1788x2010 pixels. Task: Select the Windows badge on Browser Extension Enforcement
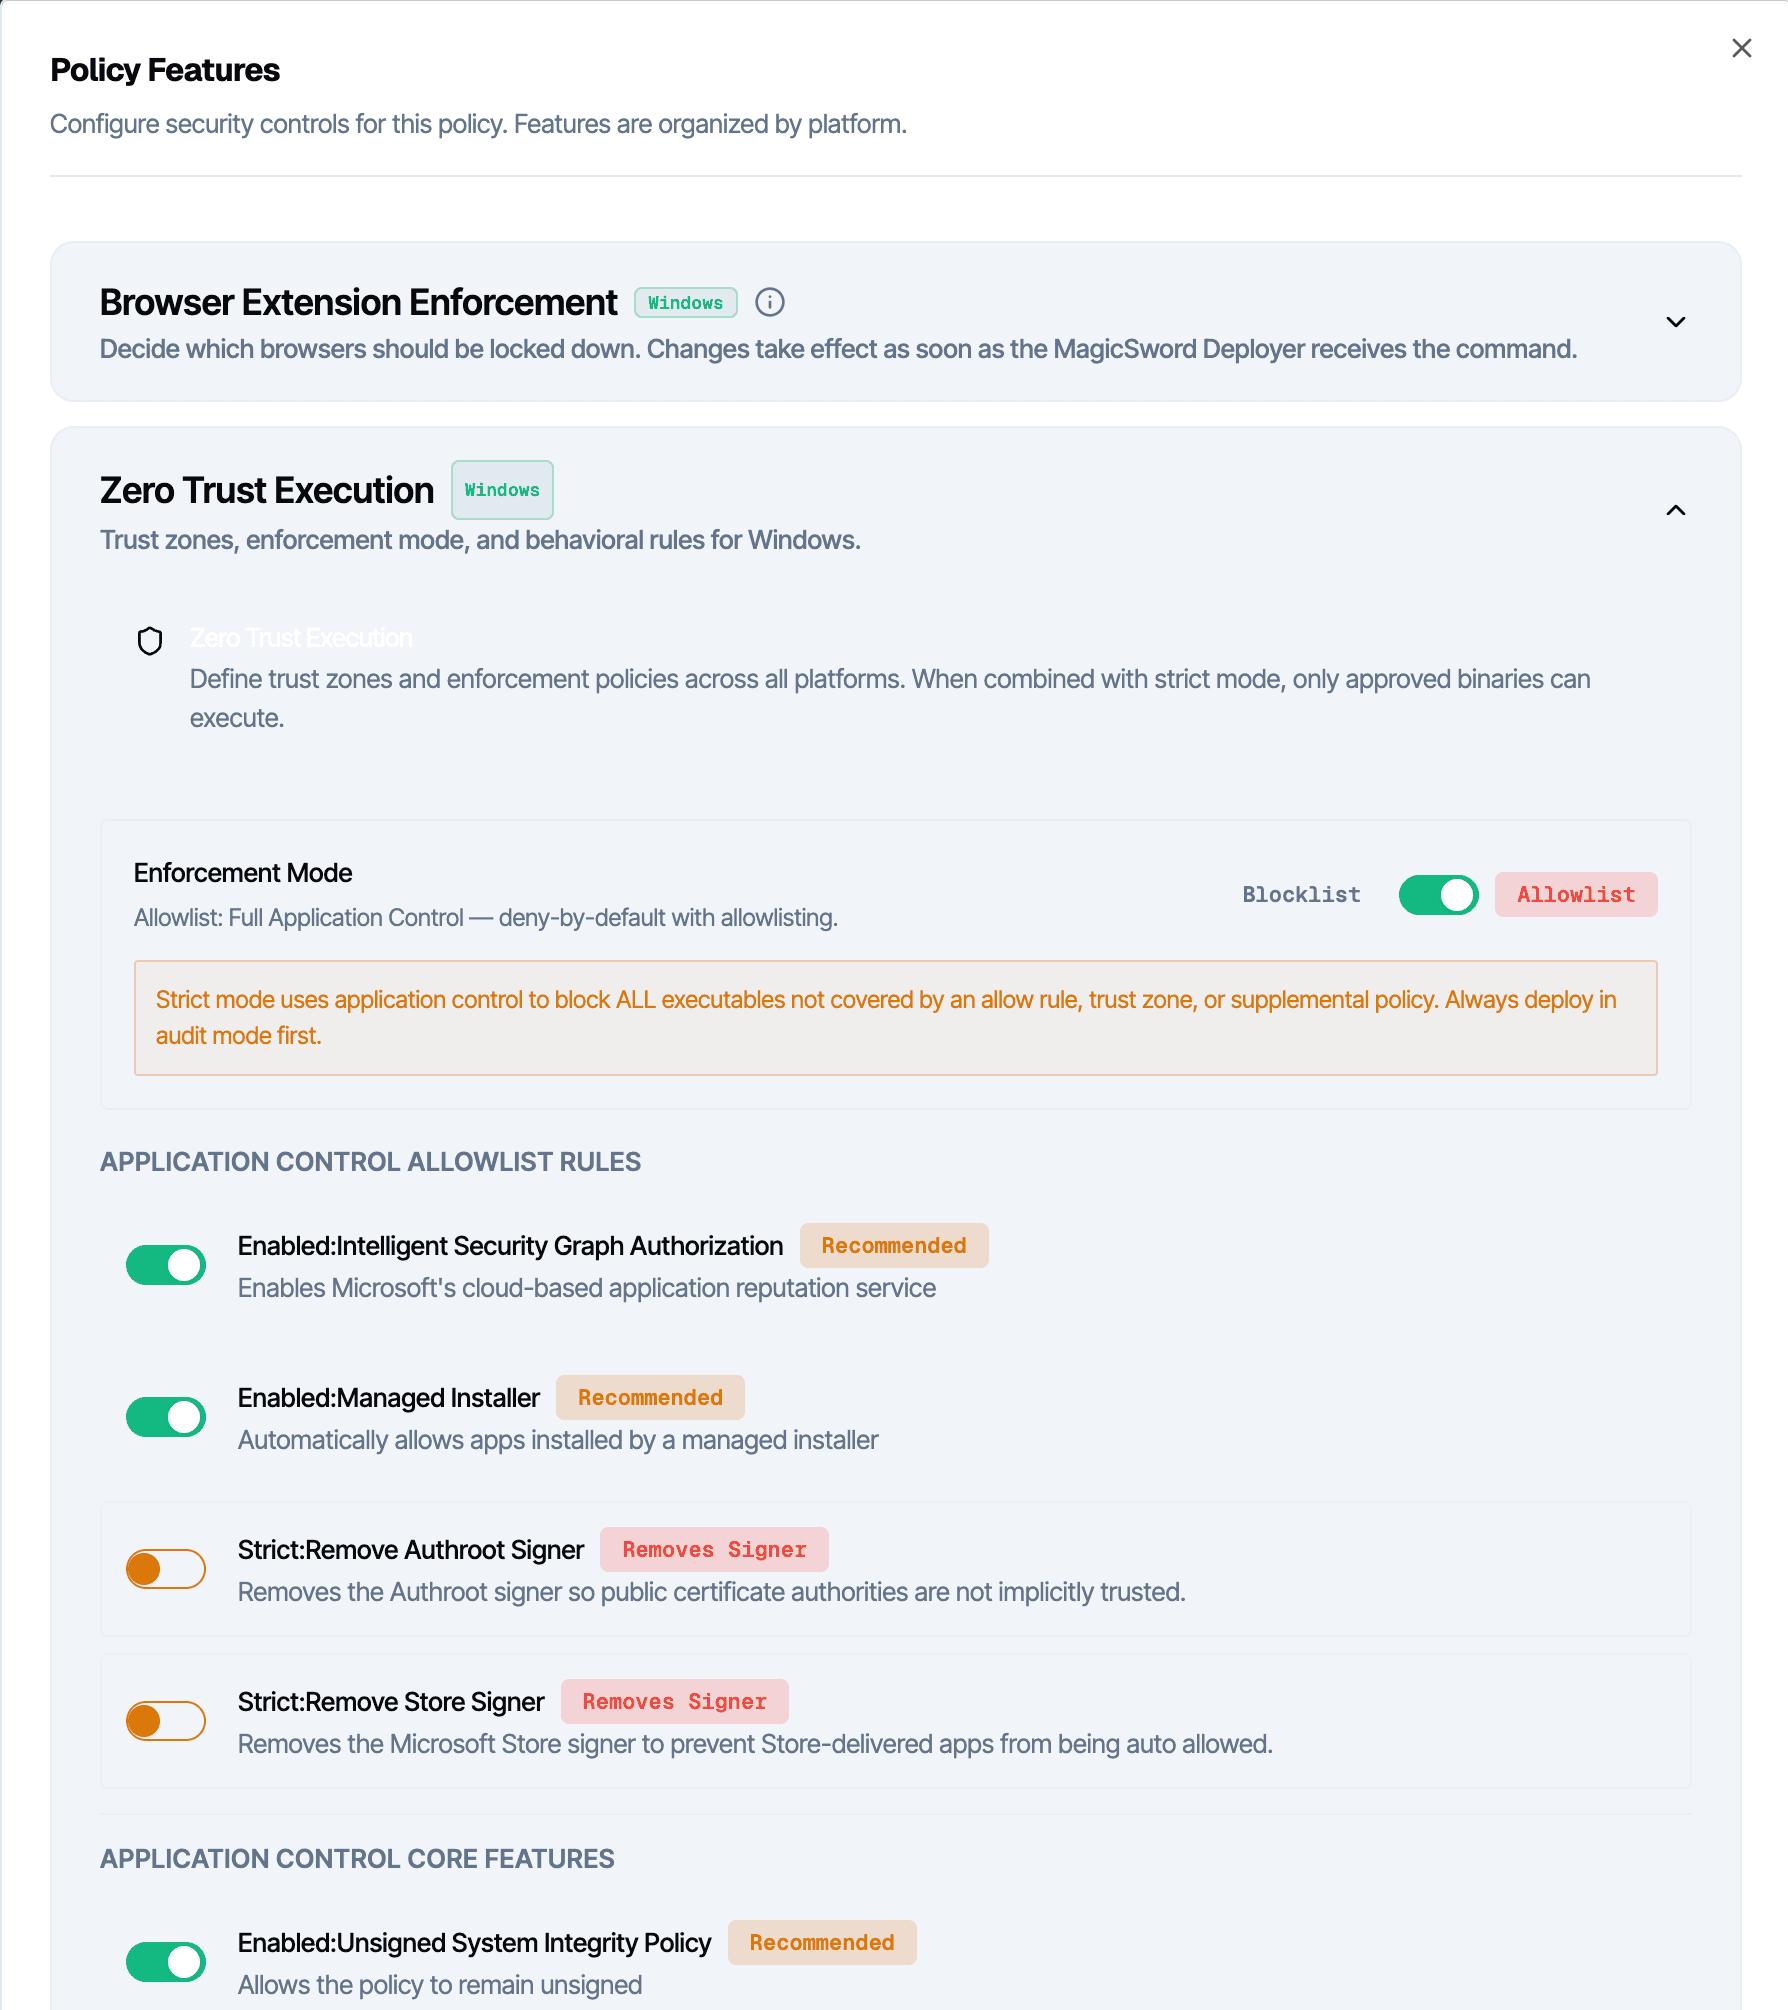tap(685, 302)
